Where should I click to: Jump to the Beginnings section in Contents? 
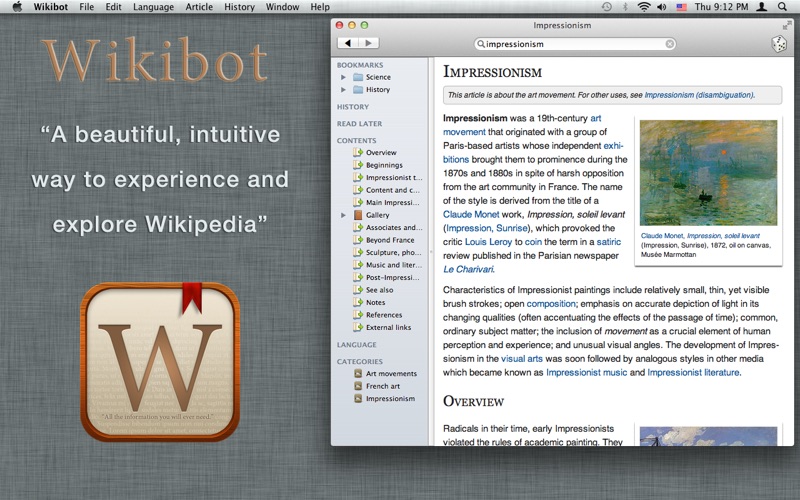pyautogui.click(x=384, y=165)
